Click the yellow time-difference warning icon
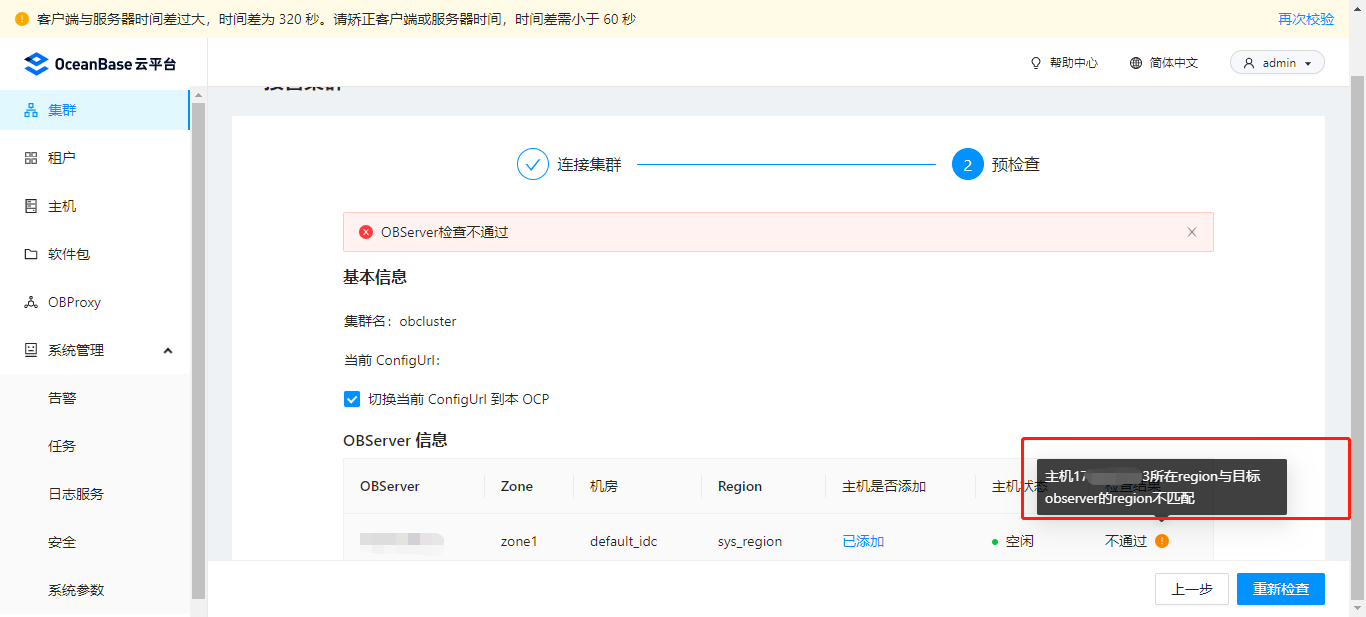The height and width of the screenshot is (617, 1366). (22, 19)
